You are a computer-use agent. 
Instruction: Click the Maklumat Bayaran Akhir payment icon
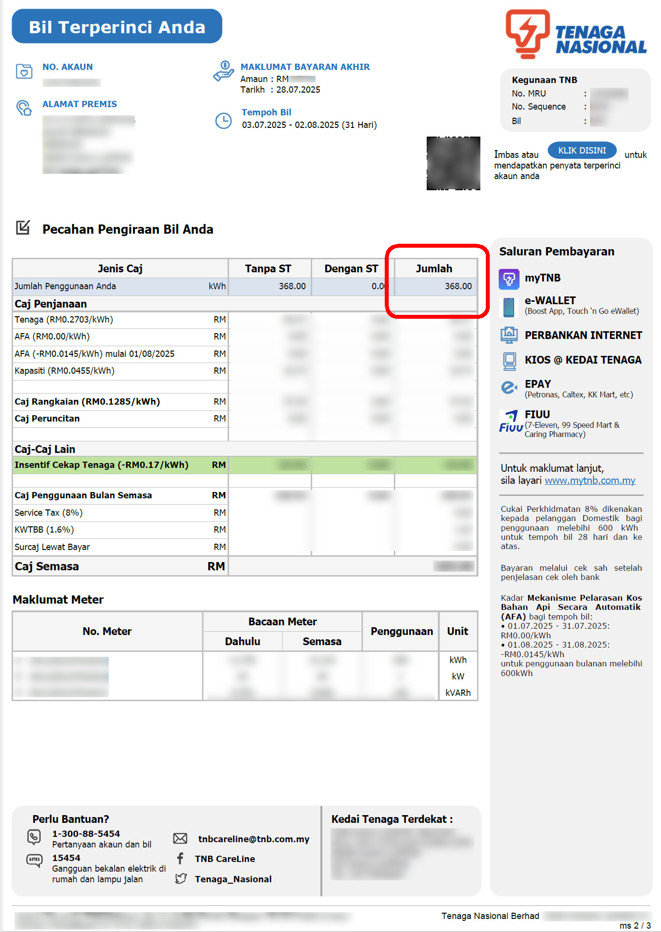223,71
